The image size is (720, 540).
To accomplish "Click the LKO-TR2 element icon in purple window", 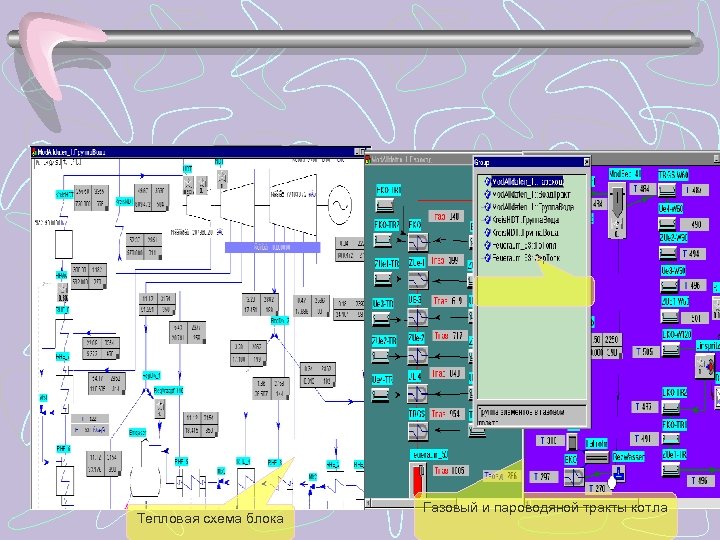I will (x=671, y=406).
